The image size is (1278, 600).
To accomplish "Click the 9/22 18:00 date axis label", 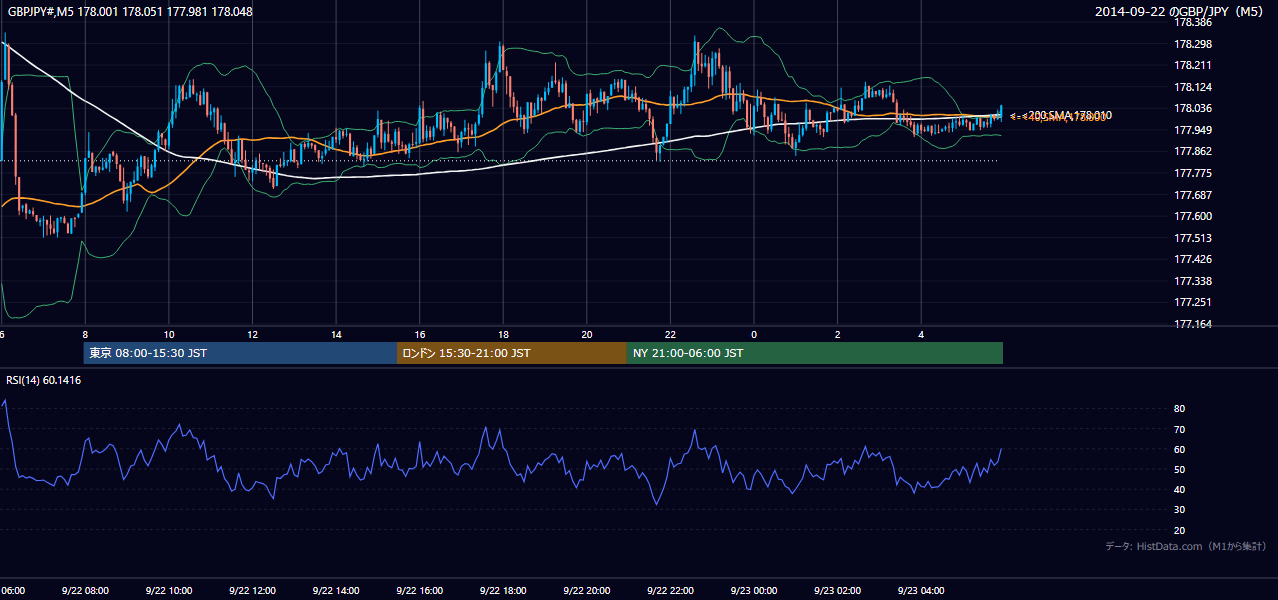I will (x=502, y=591).
